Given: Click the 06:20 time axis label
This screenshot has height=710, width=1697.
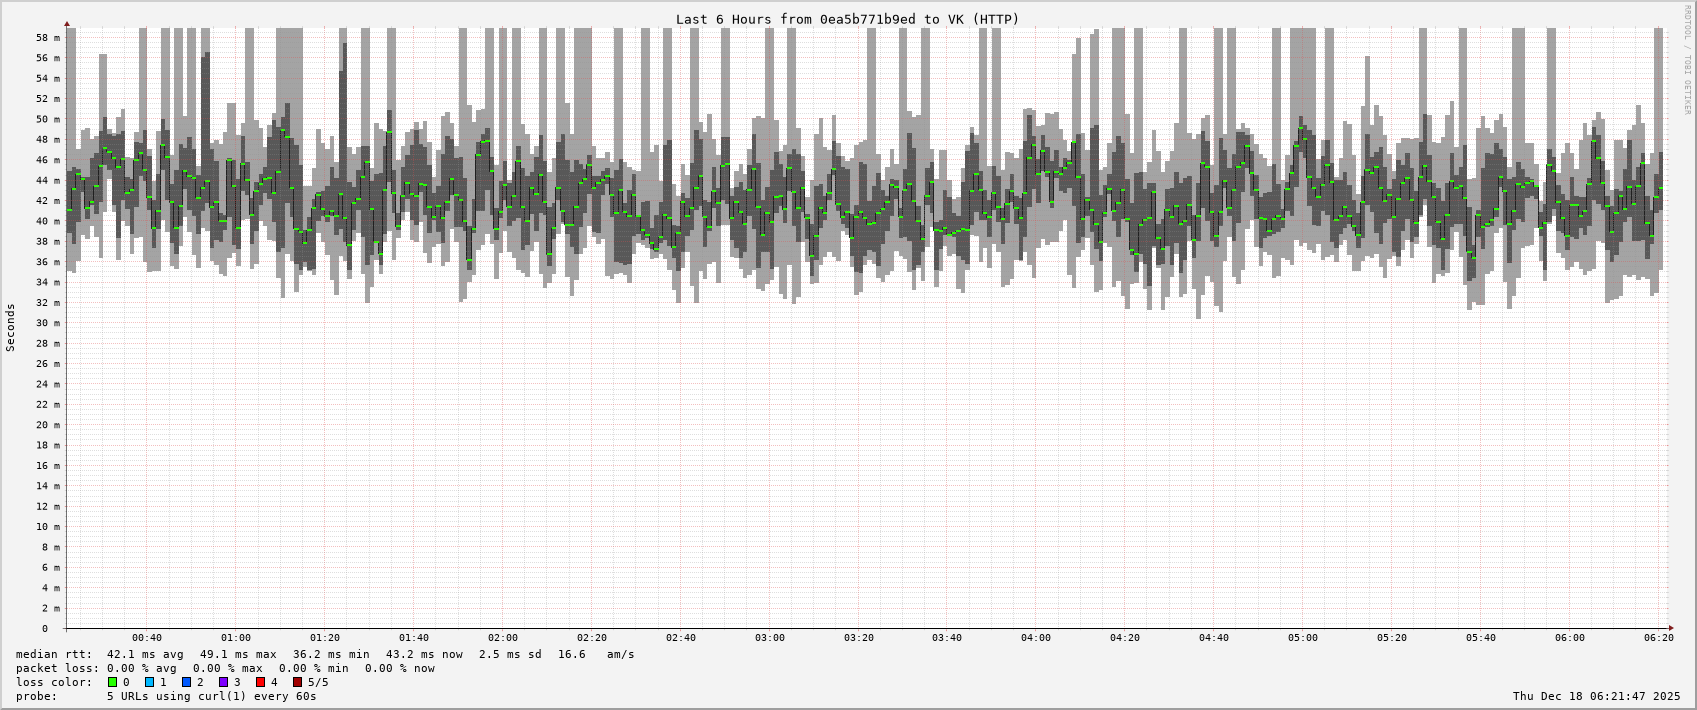Looking at the screenshot, I should click(x=1658, y=638).
